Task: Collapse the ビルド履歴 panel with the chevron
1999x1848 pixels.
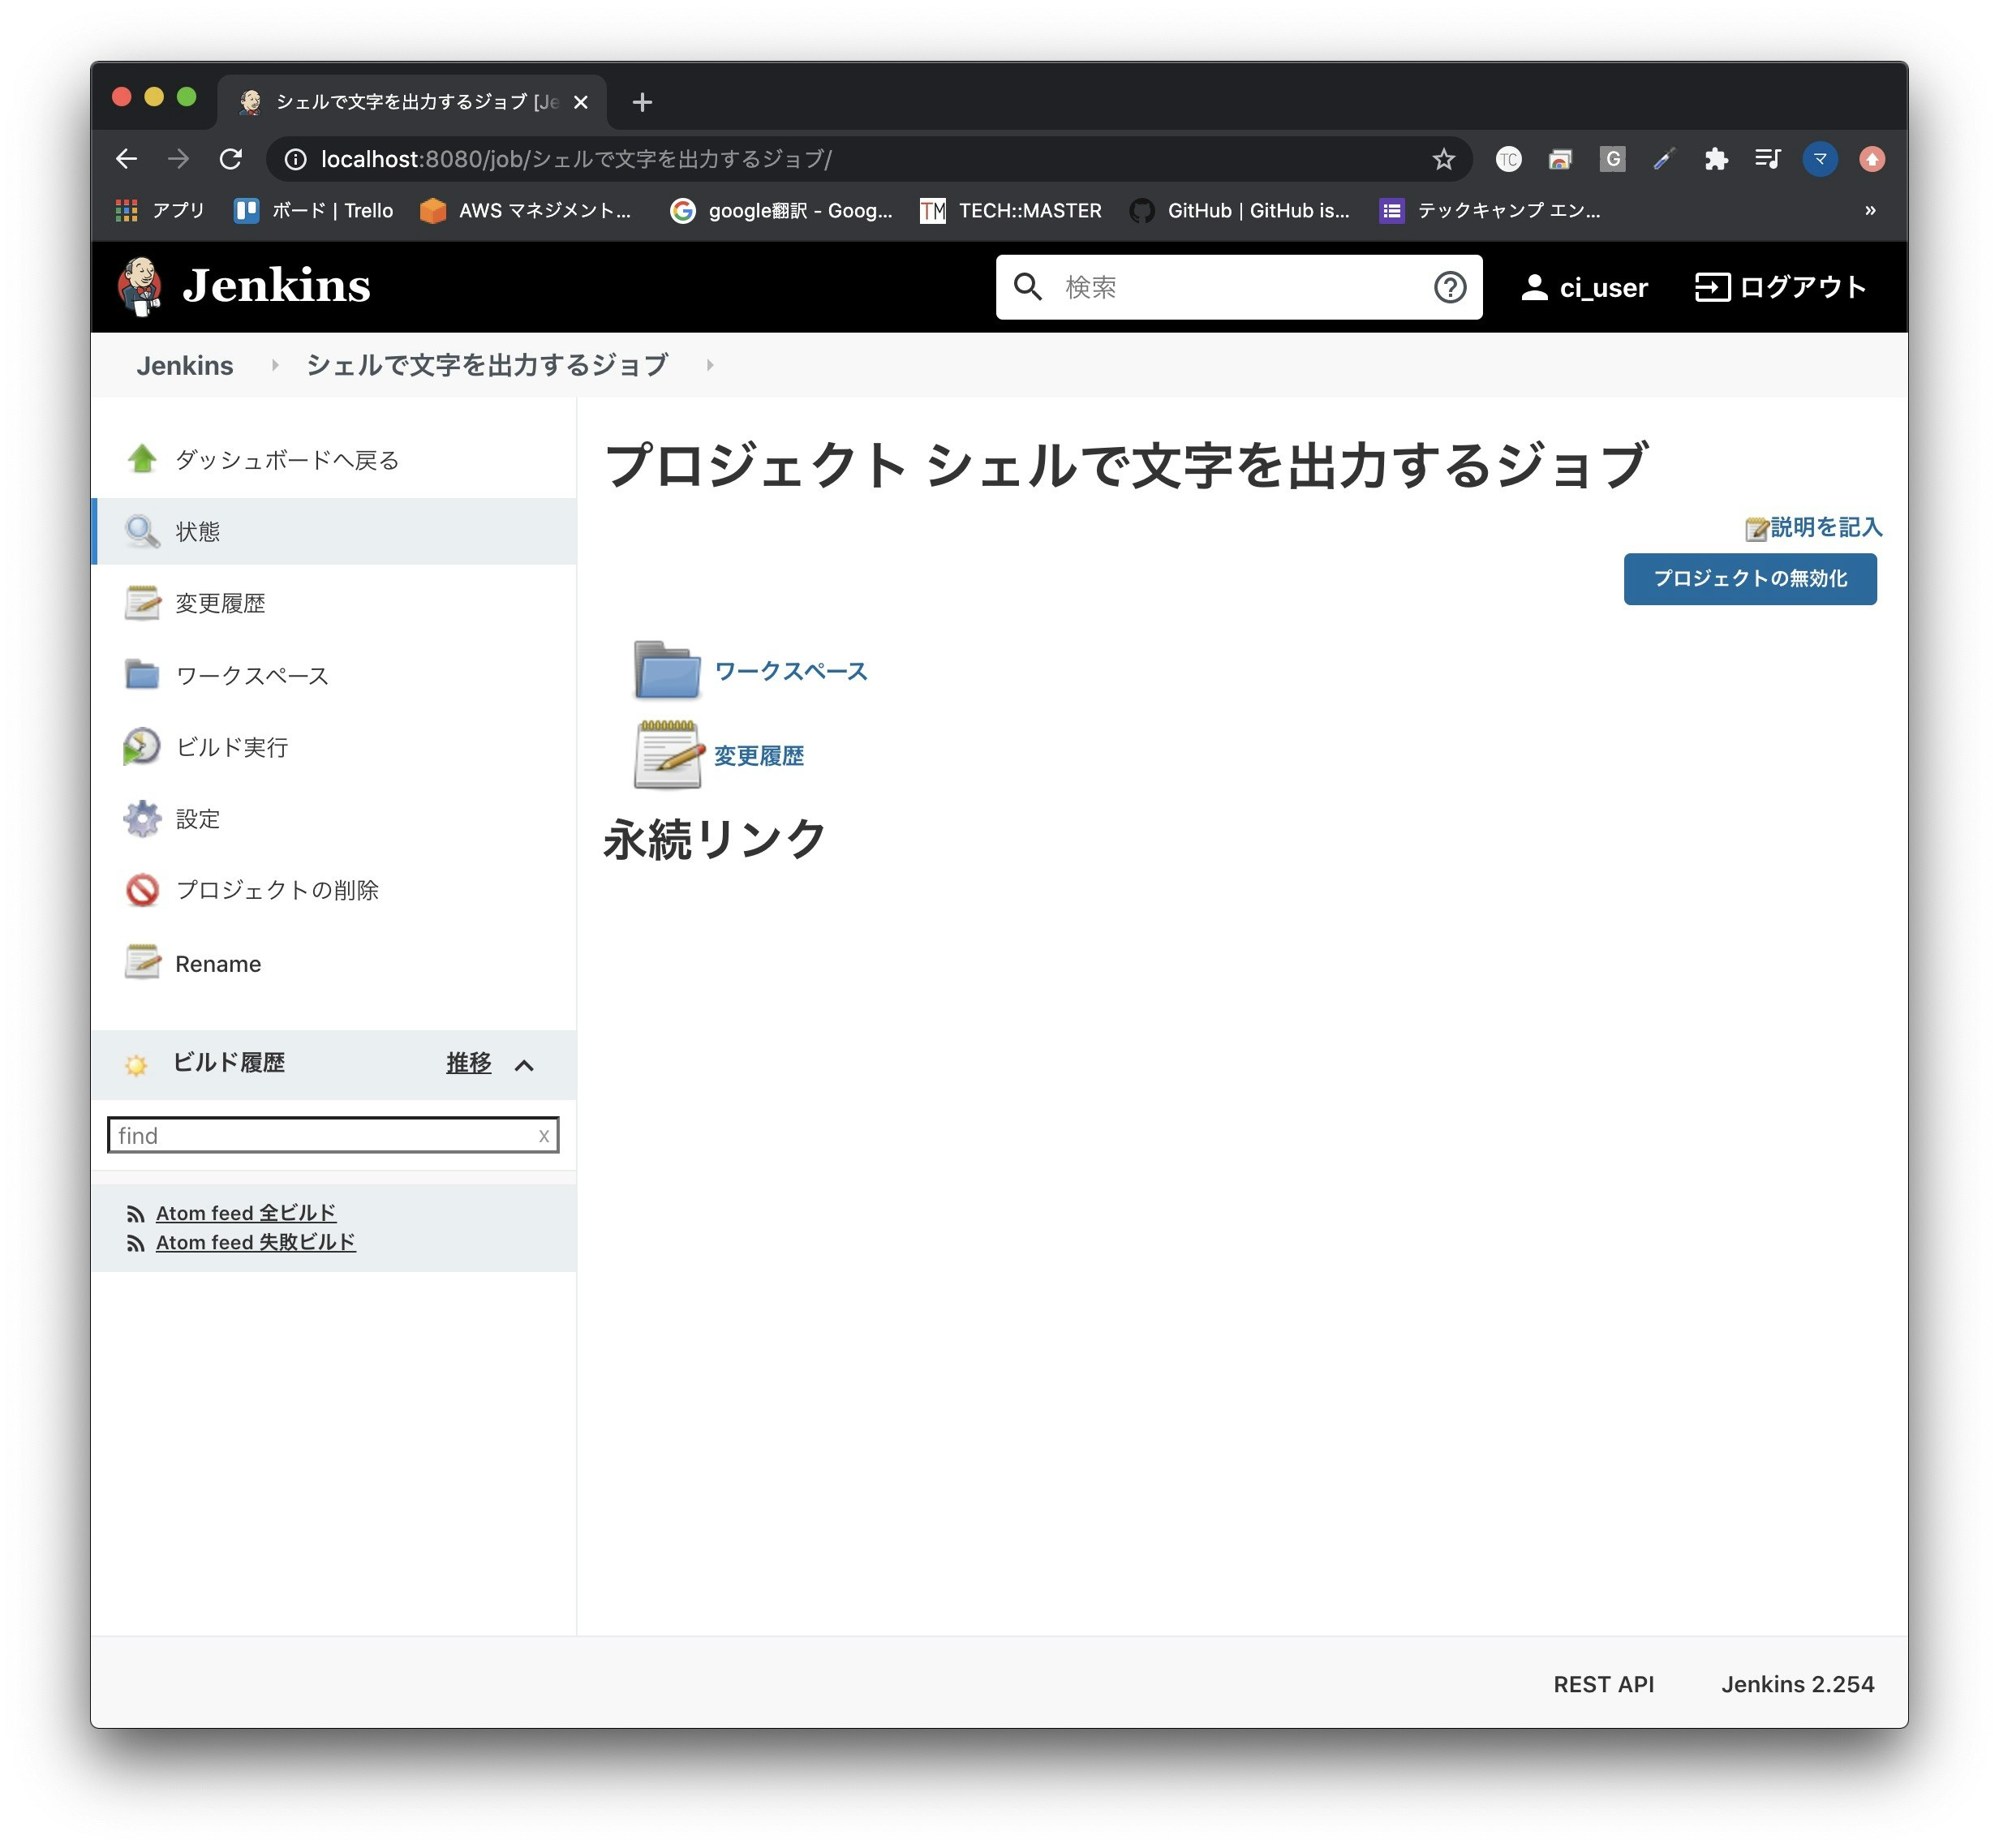Action: (526, 1064)
